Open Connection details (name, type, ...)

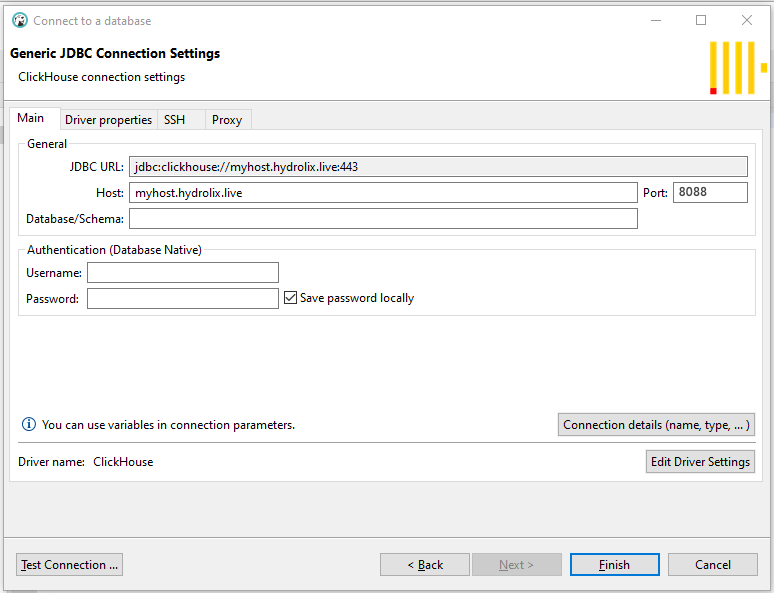pyautogui.click(x=657, y=425)
